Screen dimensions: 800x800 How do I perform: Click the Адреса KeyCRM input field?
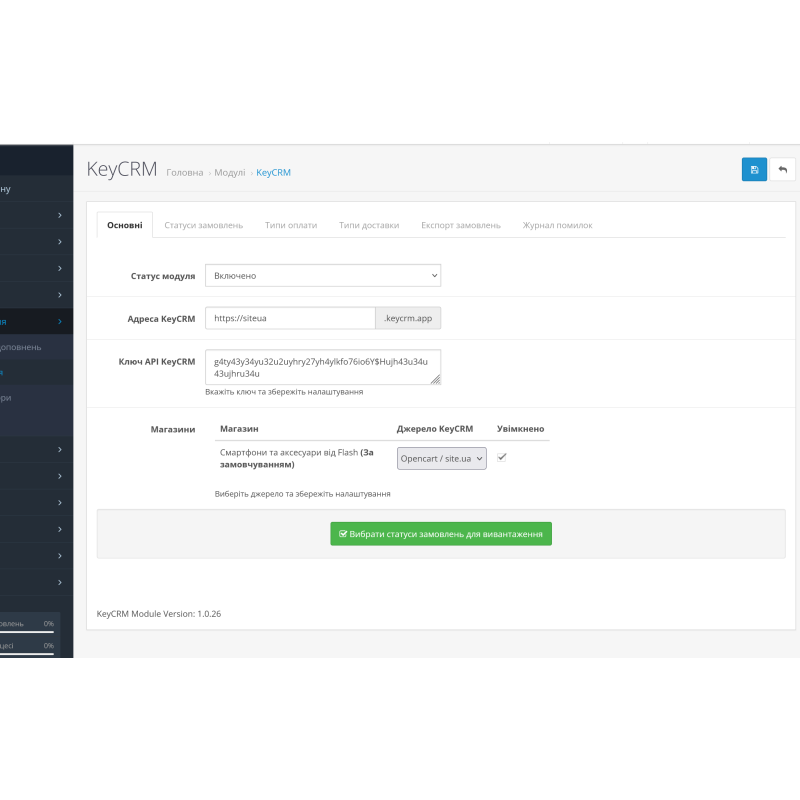point(290,318)
